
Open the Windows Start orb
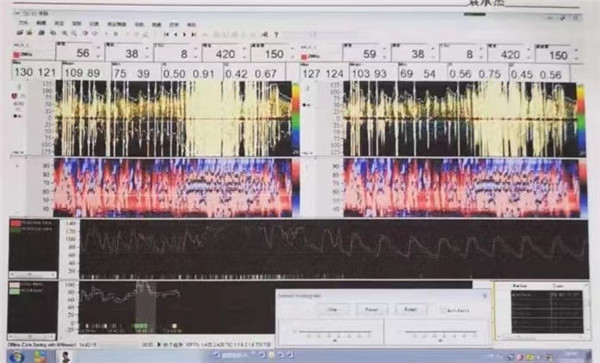(x=16, y=357)
